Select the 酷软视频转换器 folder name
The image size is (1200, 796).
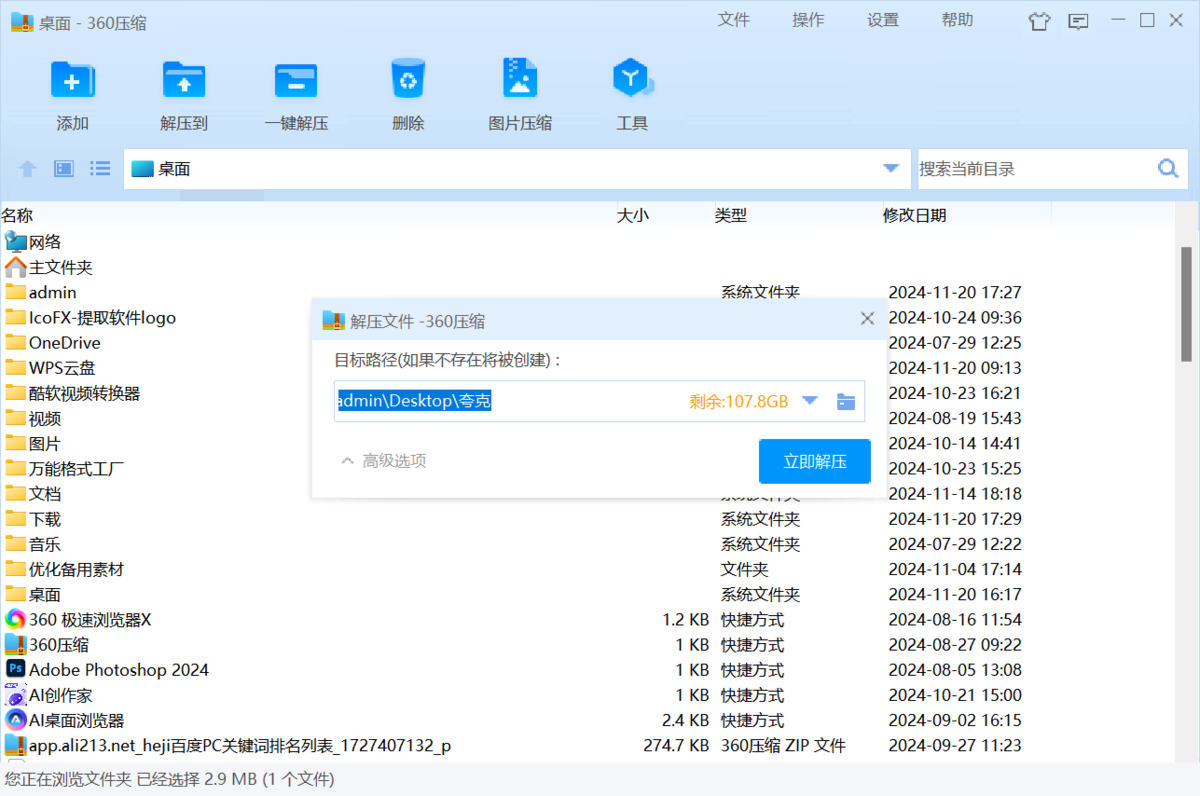pos(84,393)
